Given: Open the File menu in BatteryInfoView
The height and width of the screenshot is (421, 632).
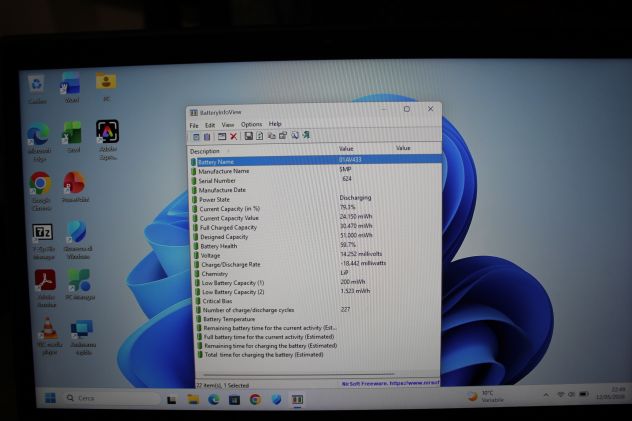Looking at the screenshot, I should (x=194, y=125).
